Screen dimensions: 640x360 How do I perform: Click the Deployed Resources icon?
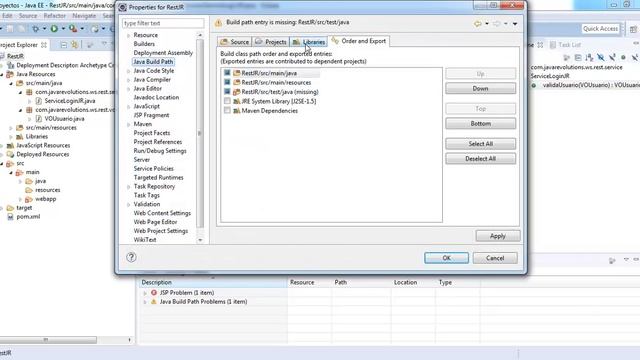pos(11,154)
